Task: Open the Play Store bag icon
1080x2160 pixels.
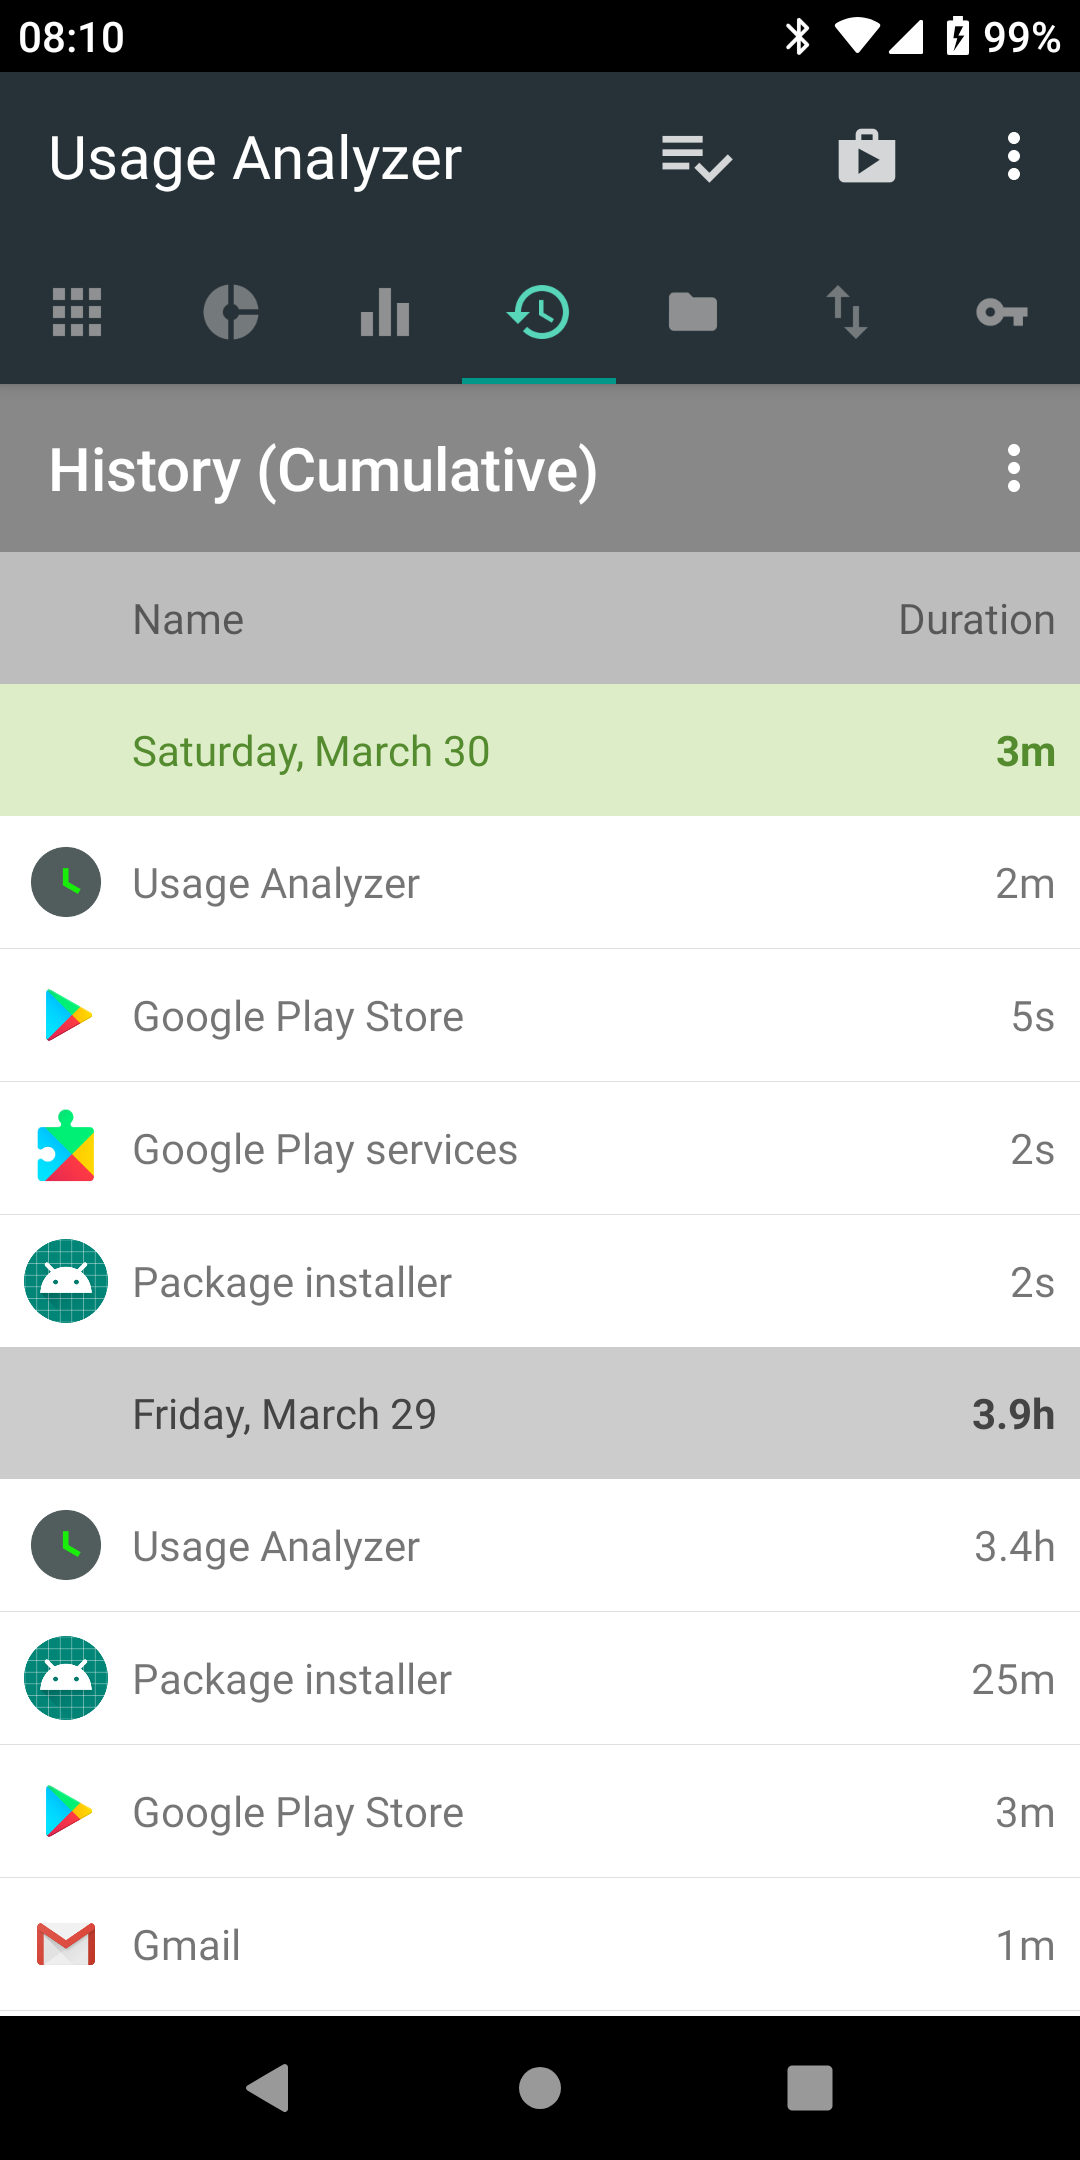Action: (866, 158)
